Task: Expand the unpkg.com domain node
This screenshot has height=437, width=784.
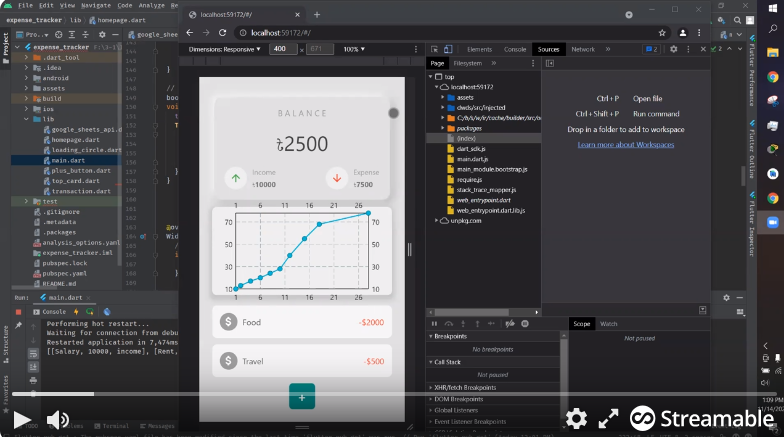Action: coord(436,220)
